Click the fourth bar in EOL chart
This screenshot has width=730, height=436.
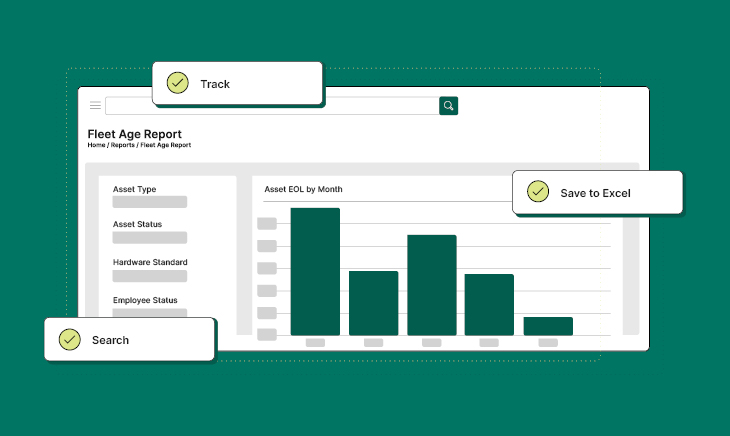point(489,304)
